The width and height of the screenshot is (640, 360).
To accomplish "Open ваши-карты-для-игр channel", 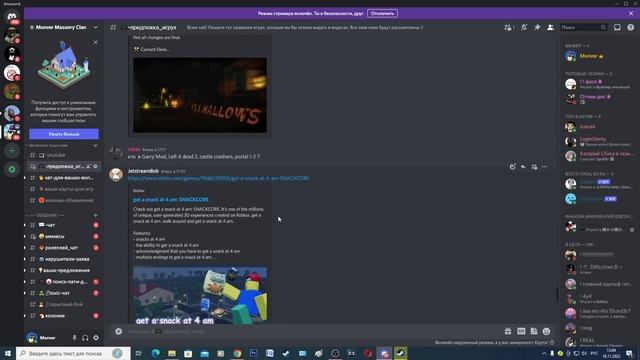I will pos(64,189).
